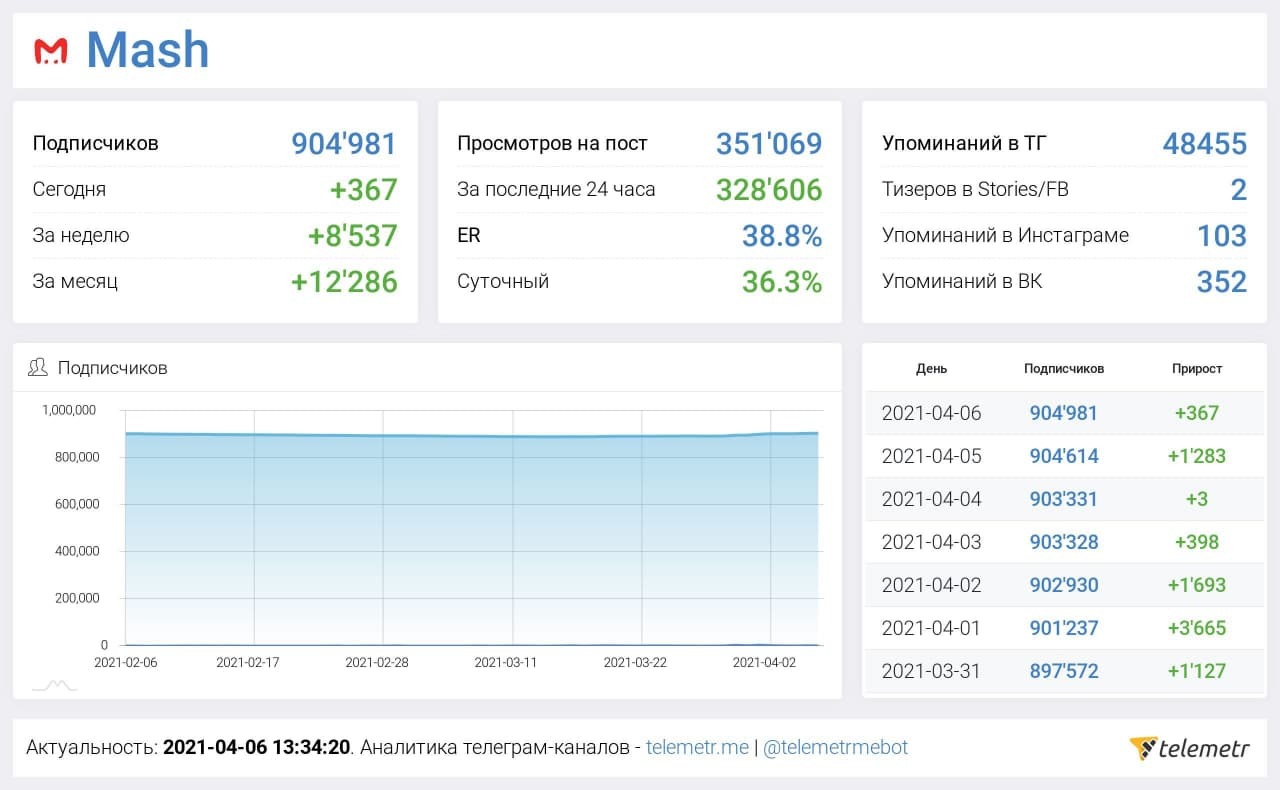Viewport: 1280px width, 790px height.
Task: Select the footer timestamp 2021-04-06 13:34:20
Action: [x=257, y=747]
